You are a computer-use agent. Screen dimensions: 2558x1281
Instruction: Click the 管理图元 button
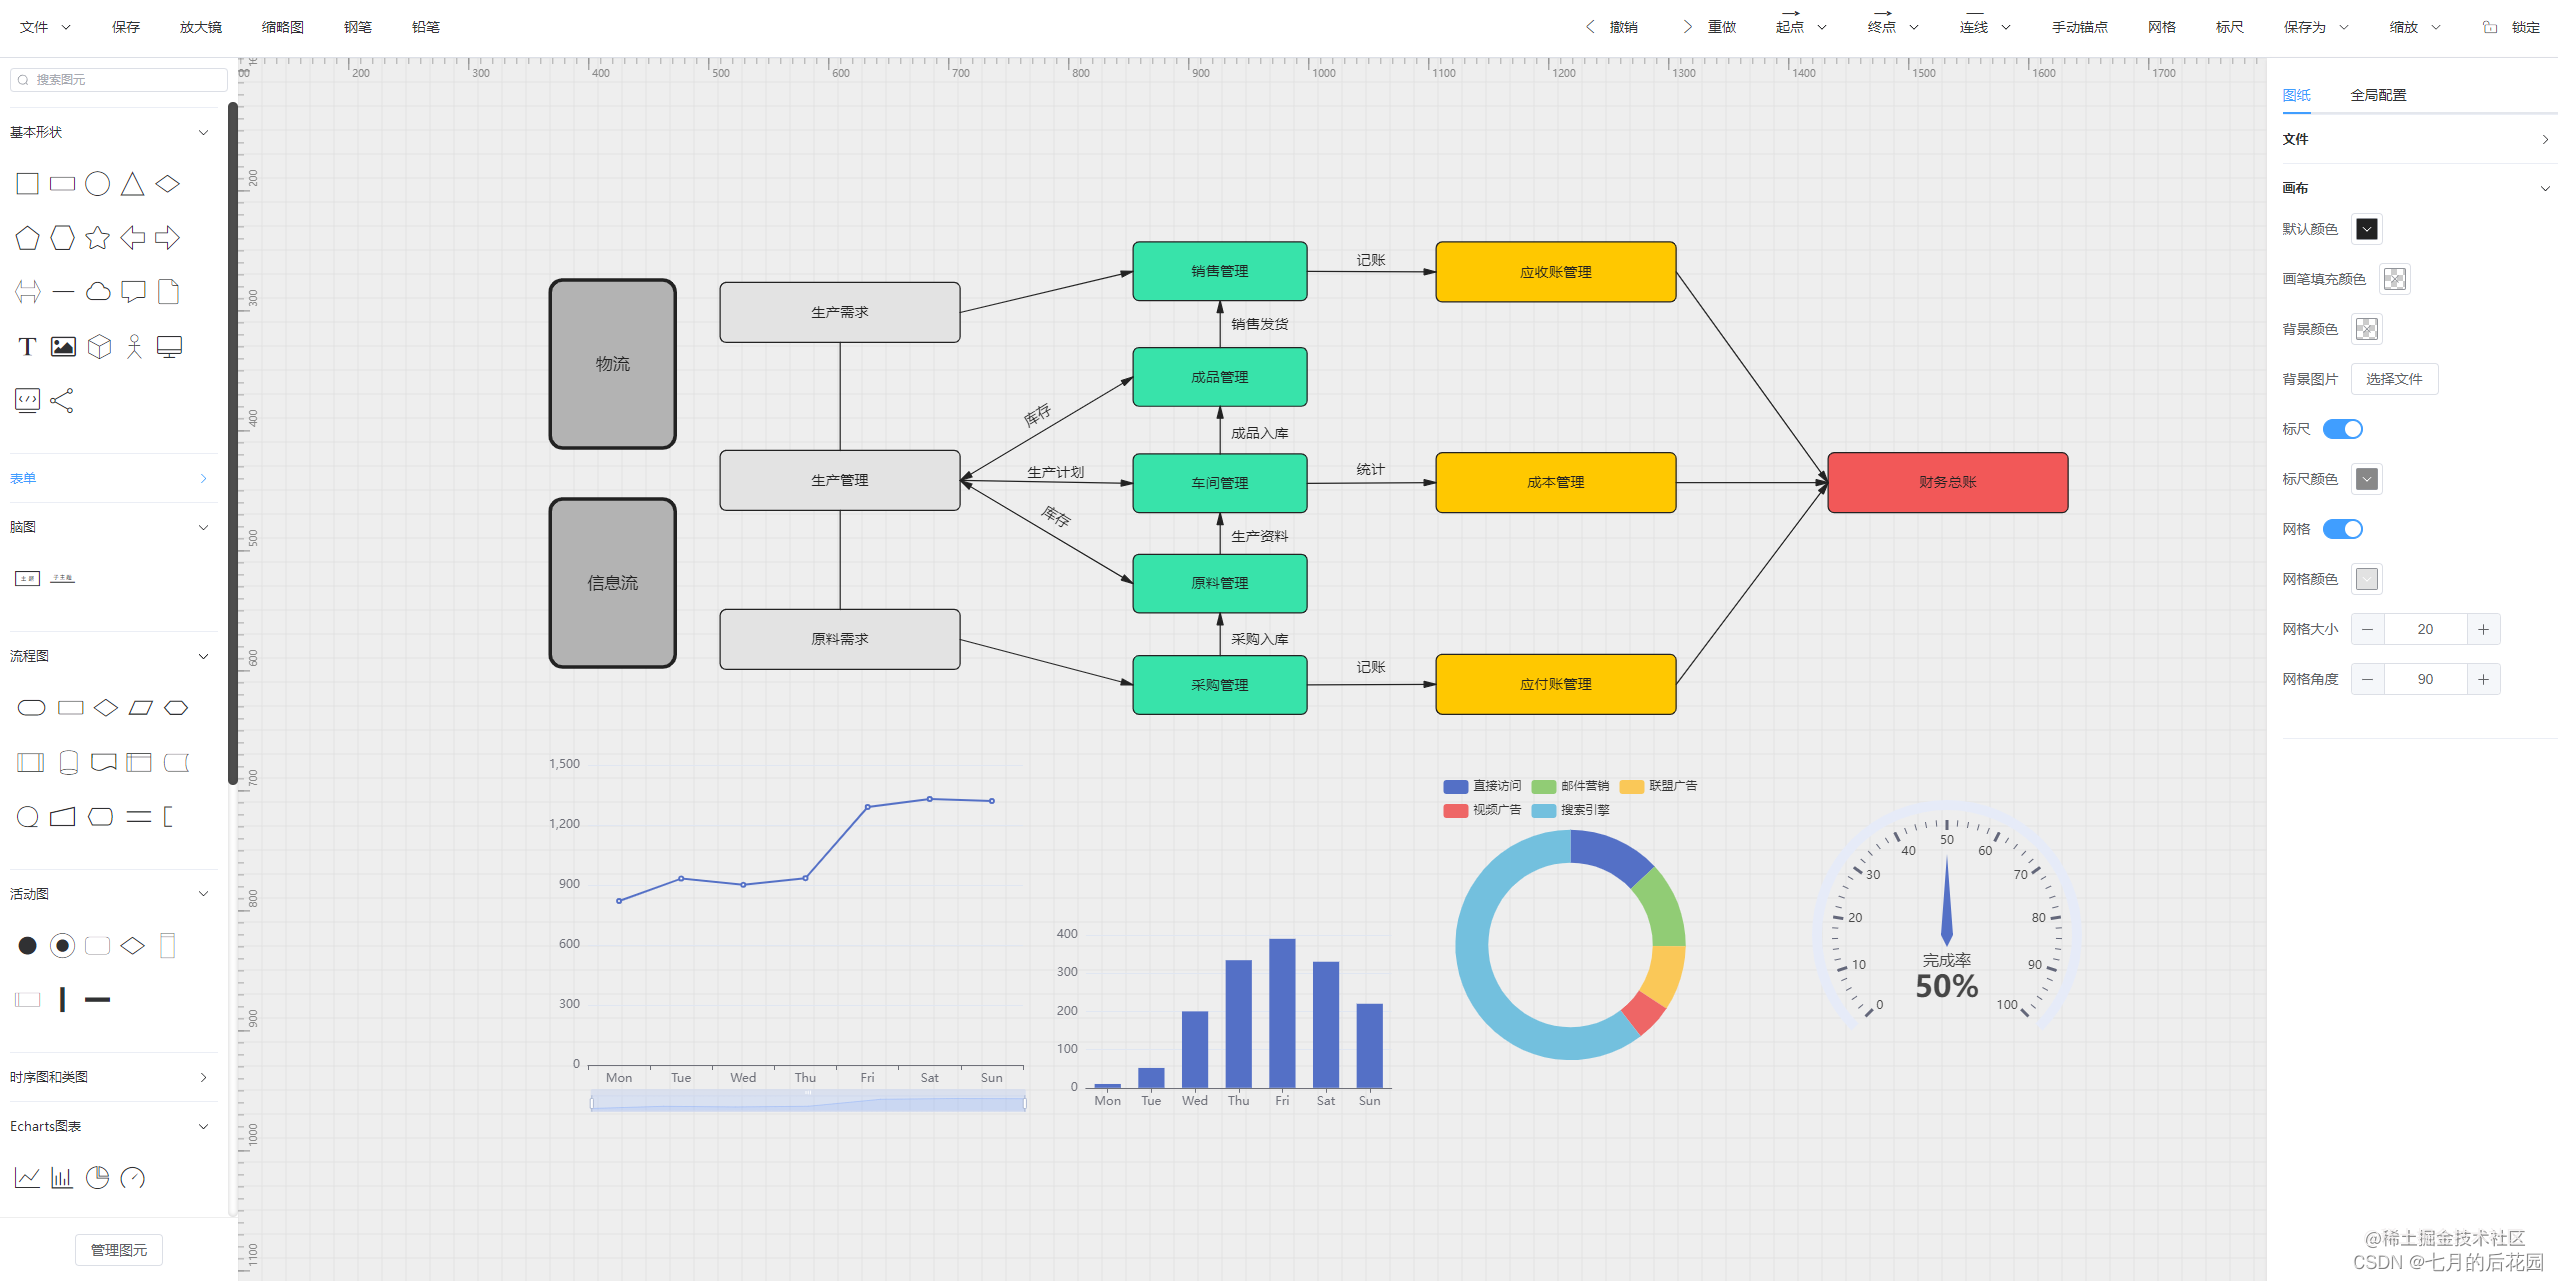click(x=118, y=1249)
